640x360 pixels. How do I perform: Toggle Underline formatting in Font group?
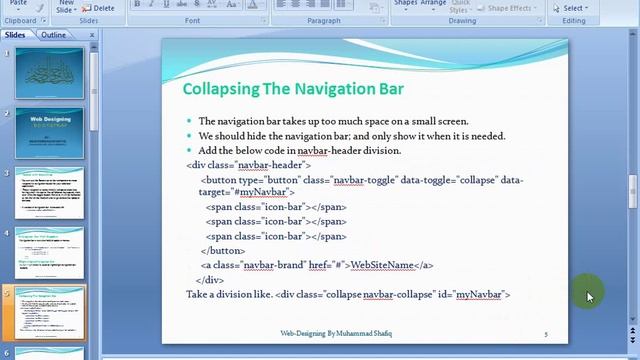[x=166, y=4]
